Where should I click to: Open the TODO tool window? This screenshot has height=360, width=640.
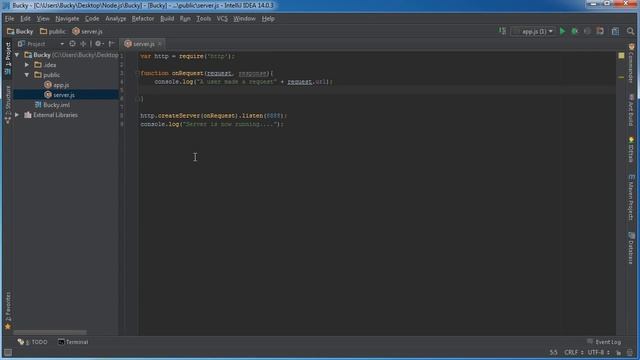[33, 342]
